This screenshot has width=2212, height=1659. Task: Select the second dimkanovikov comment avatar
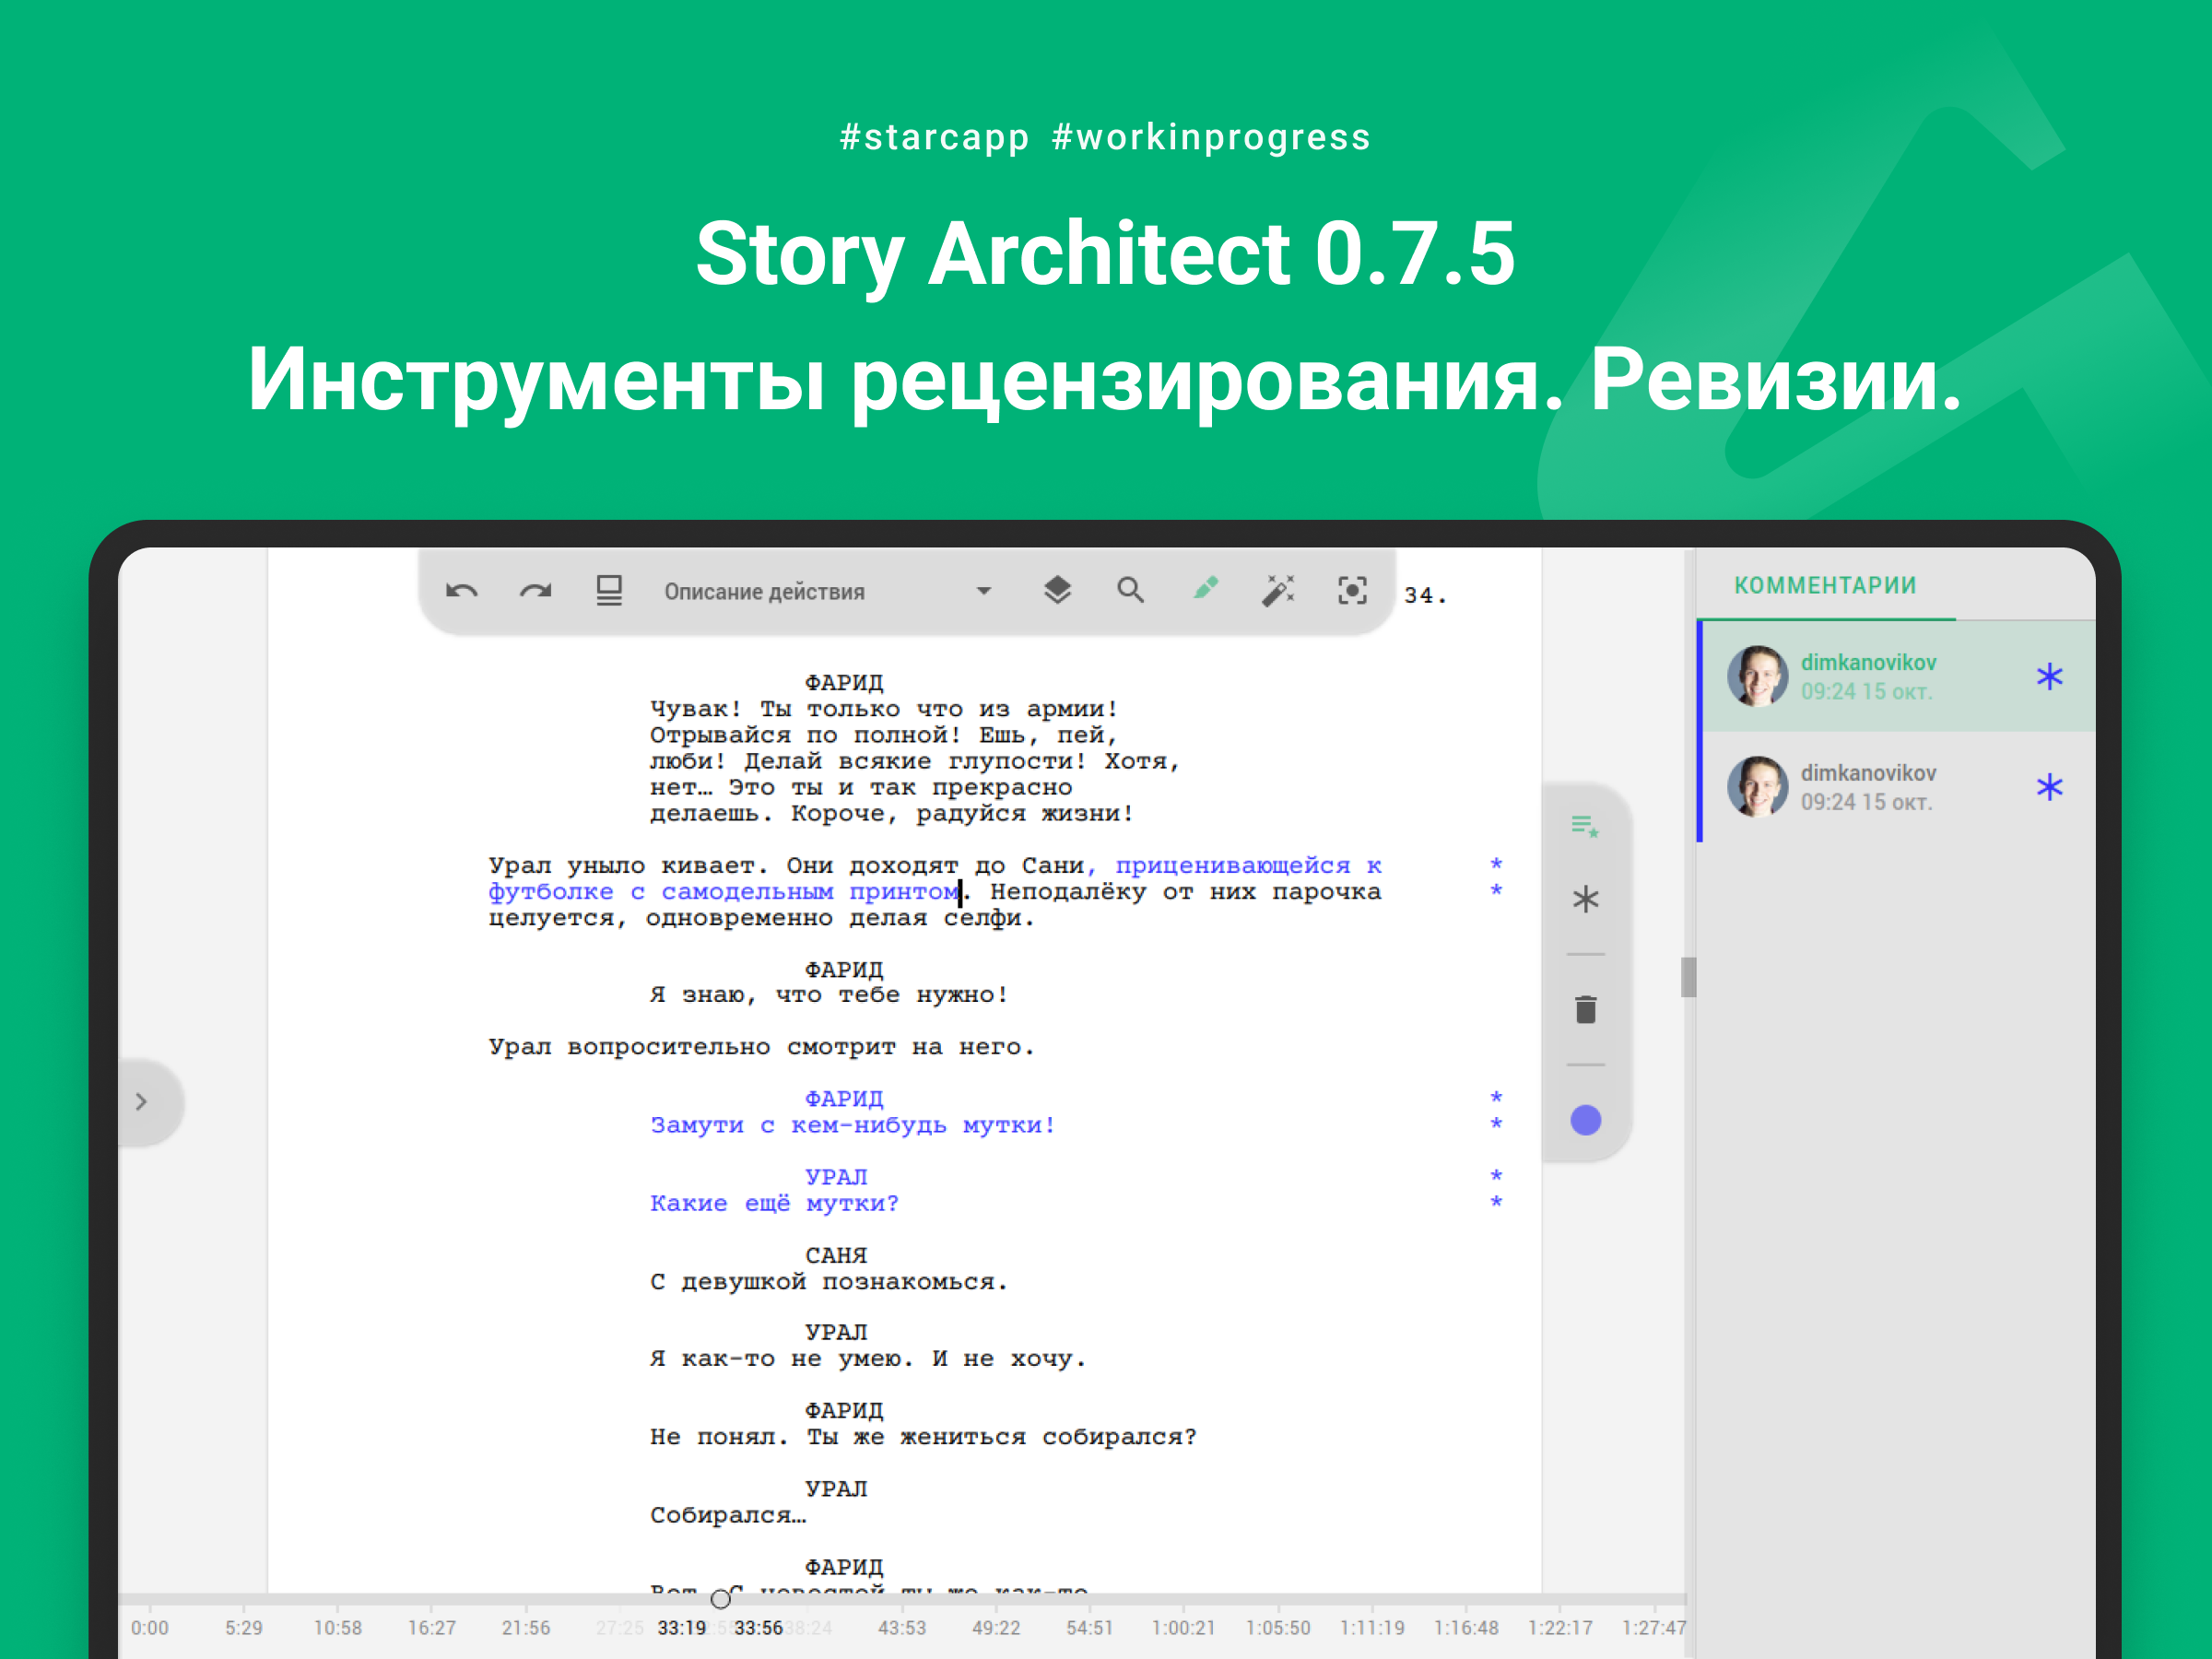(x=1757, y=787)
